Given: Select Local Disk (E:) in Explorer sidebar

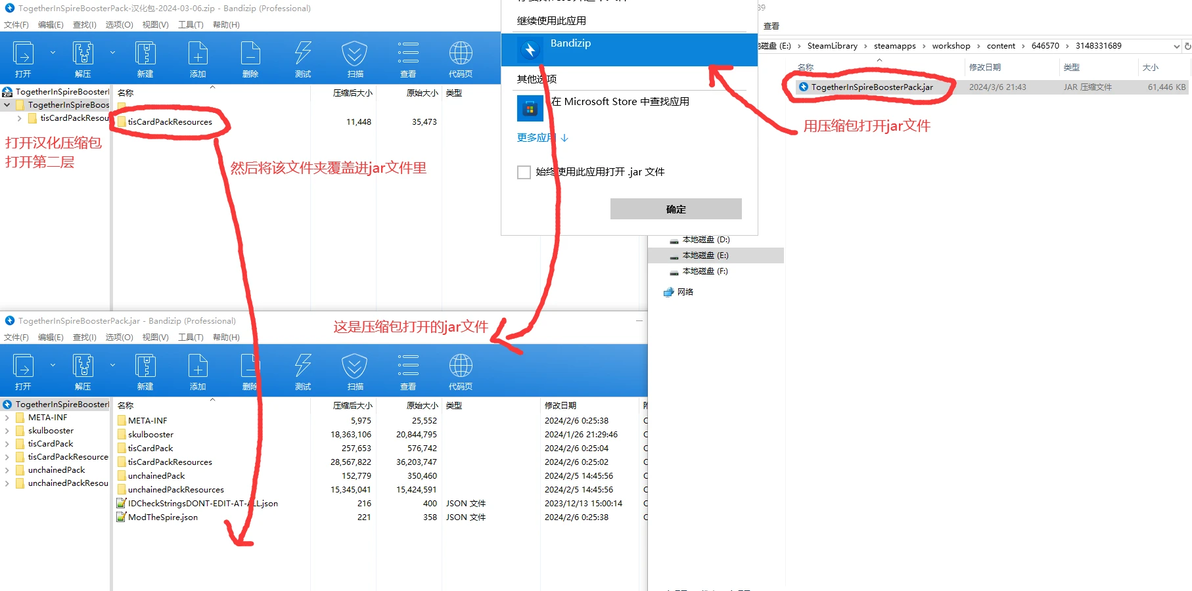Looking at the screenshot, I should click(705, 255).
